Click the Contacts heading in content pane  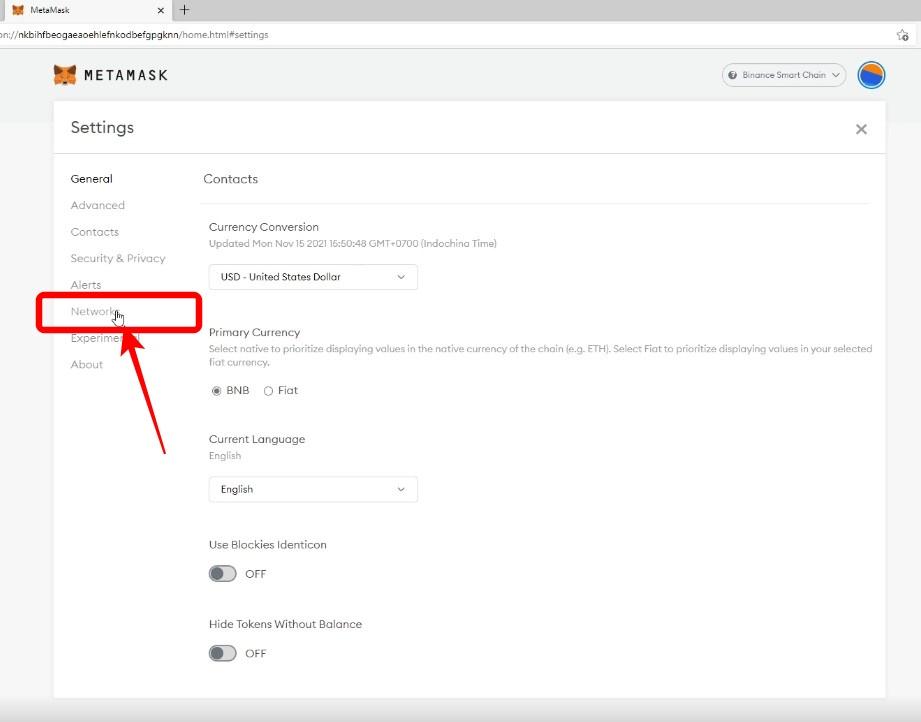tap(230, 179)
